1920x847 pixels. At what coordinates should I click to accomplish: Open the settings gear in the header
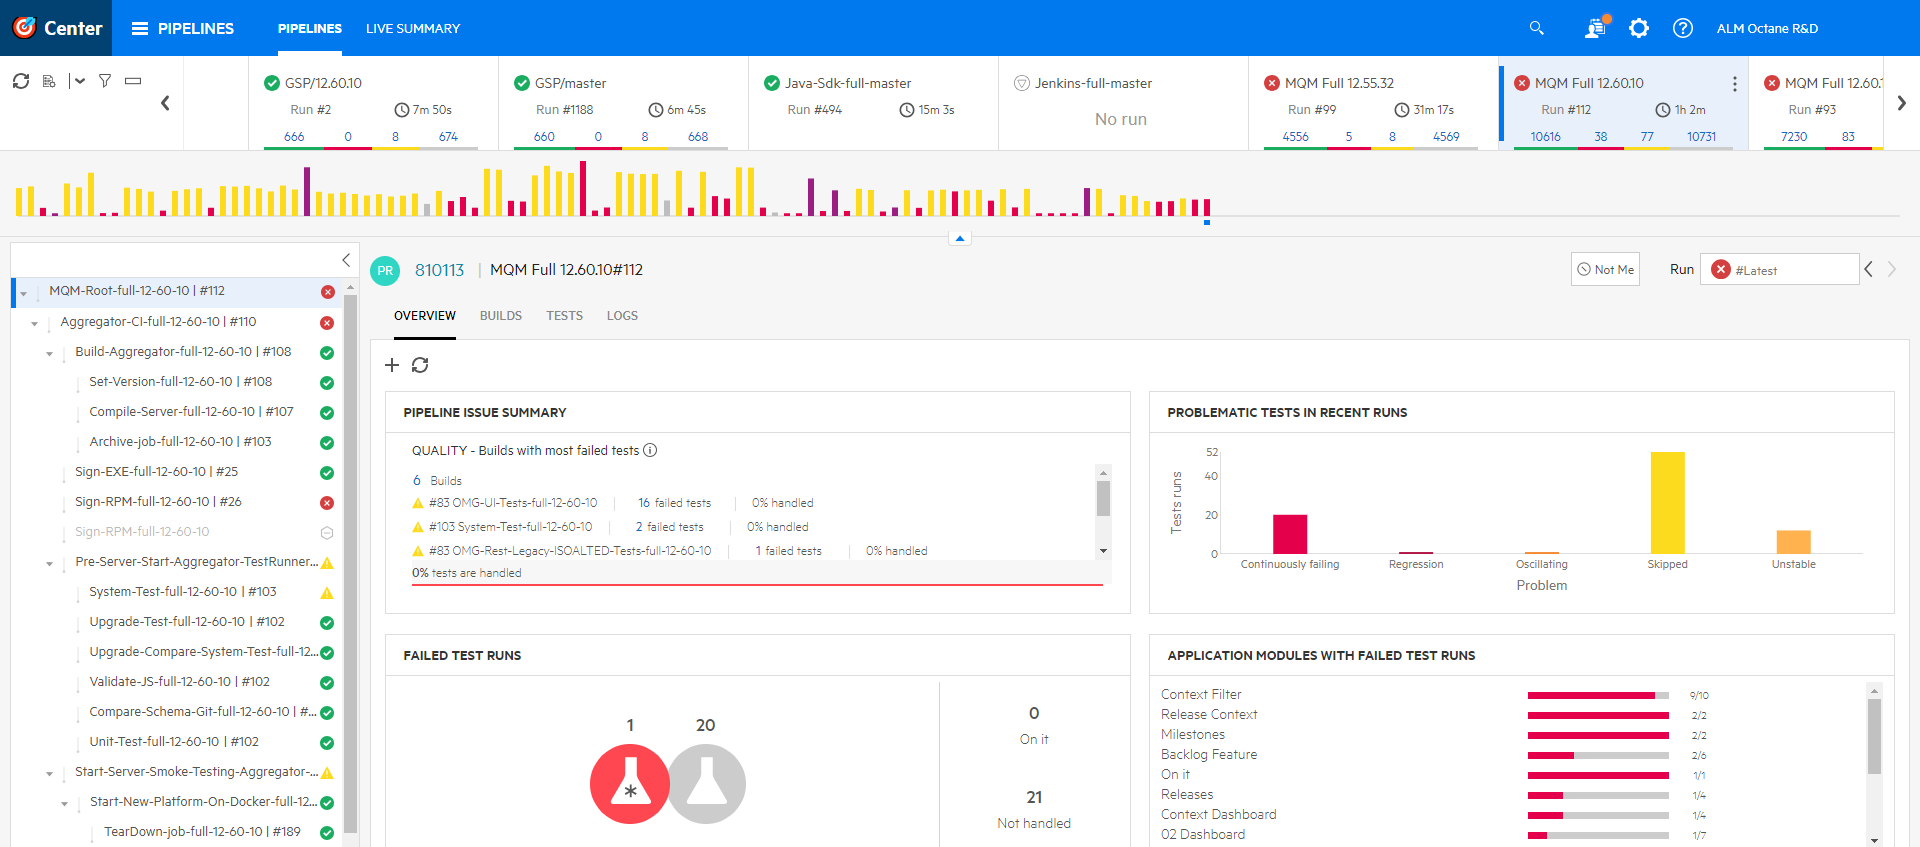coord(1638,28)
